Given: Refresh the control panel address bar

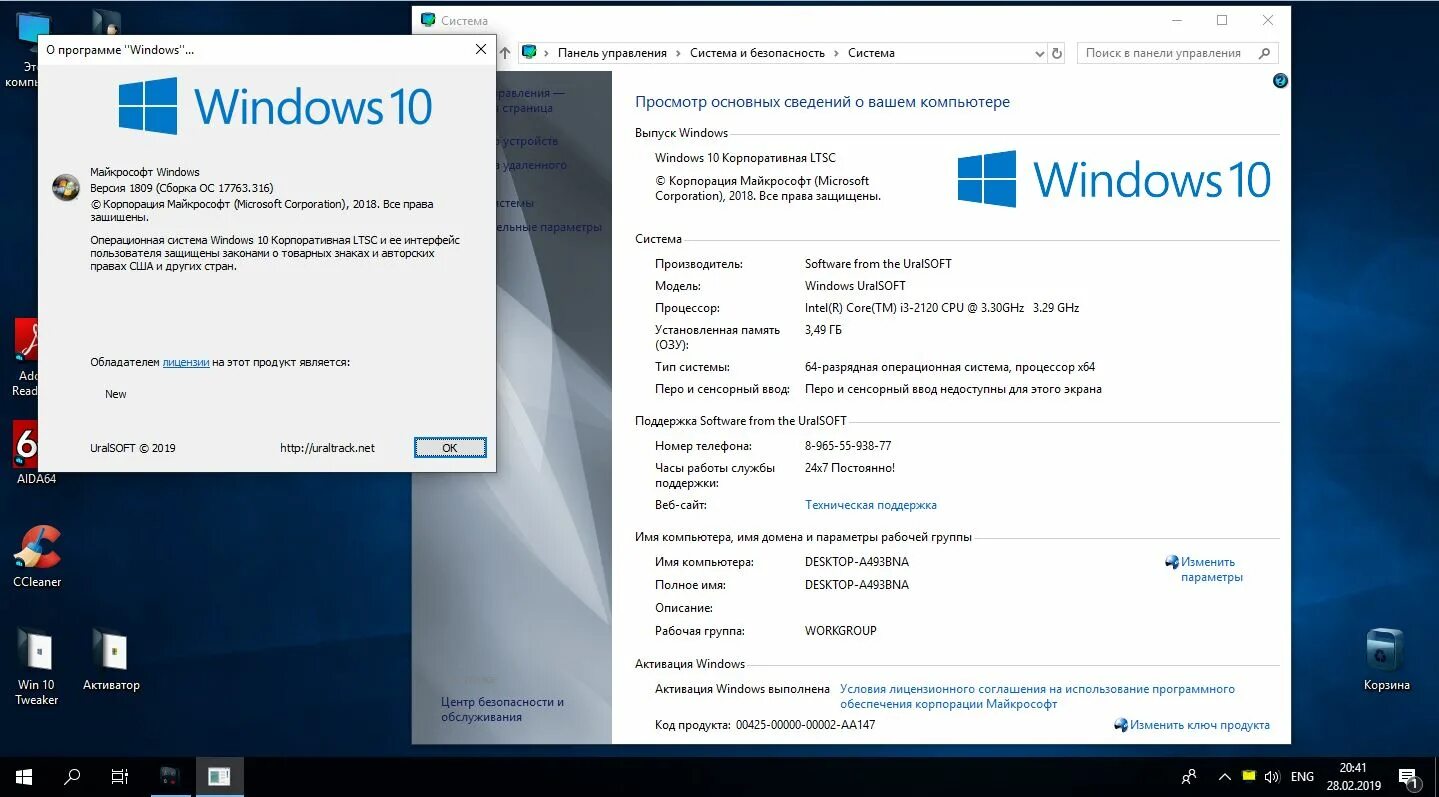Looking at the screenshot, I should pos(1057,53).
